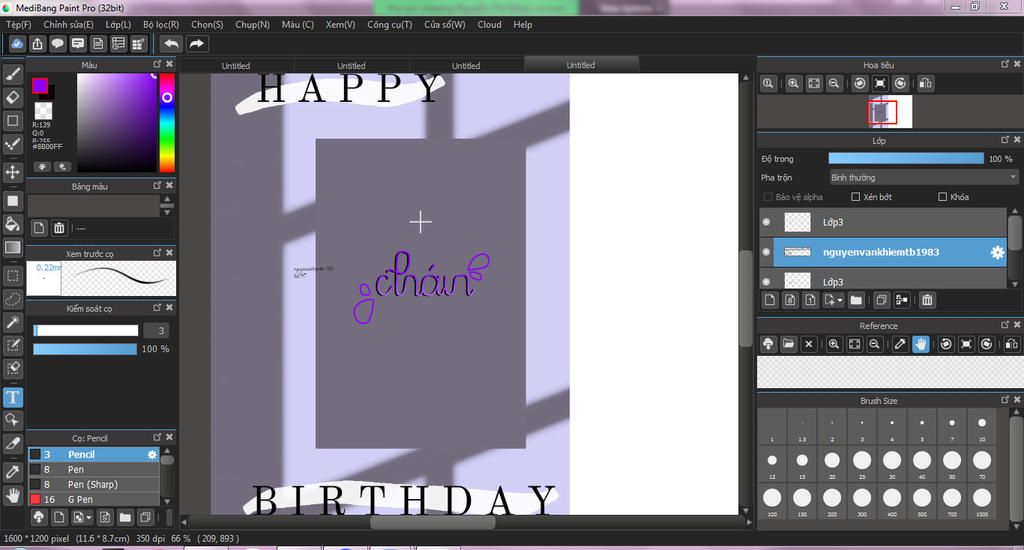Open image file in Reference panel
Viewport: 1024px width, 550px height.
(x=788, y=344)
